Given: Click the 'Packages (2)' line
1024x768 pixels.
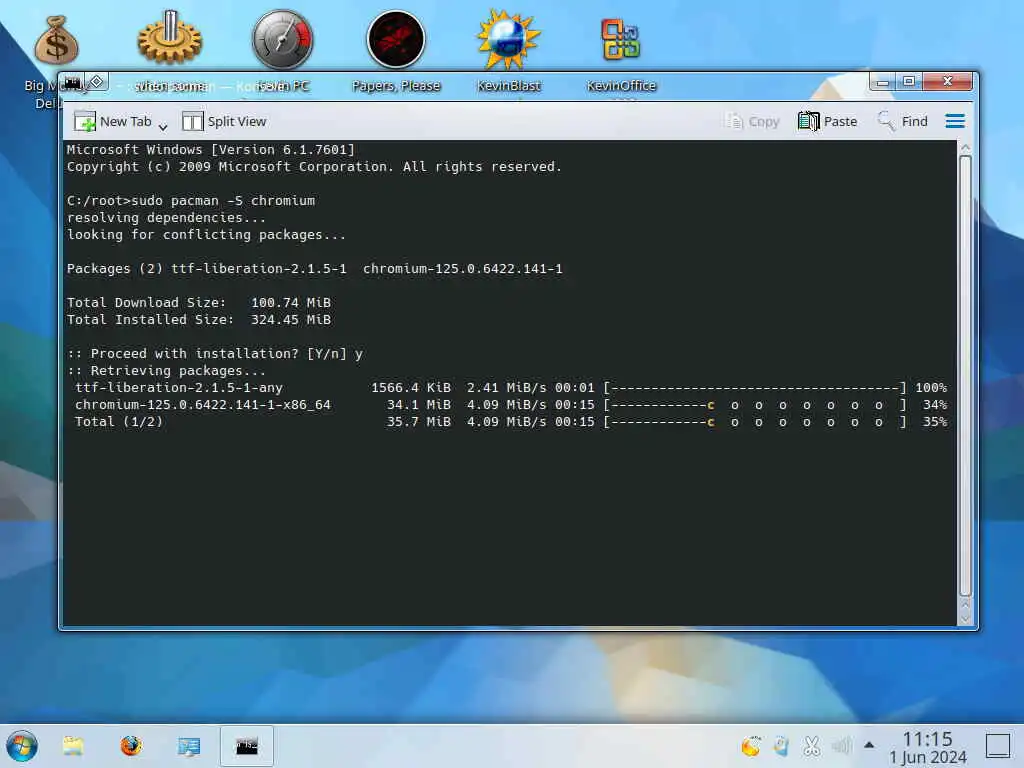Looking at the screenshot, I should point(315,268).
